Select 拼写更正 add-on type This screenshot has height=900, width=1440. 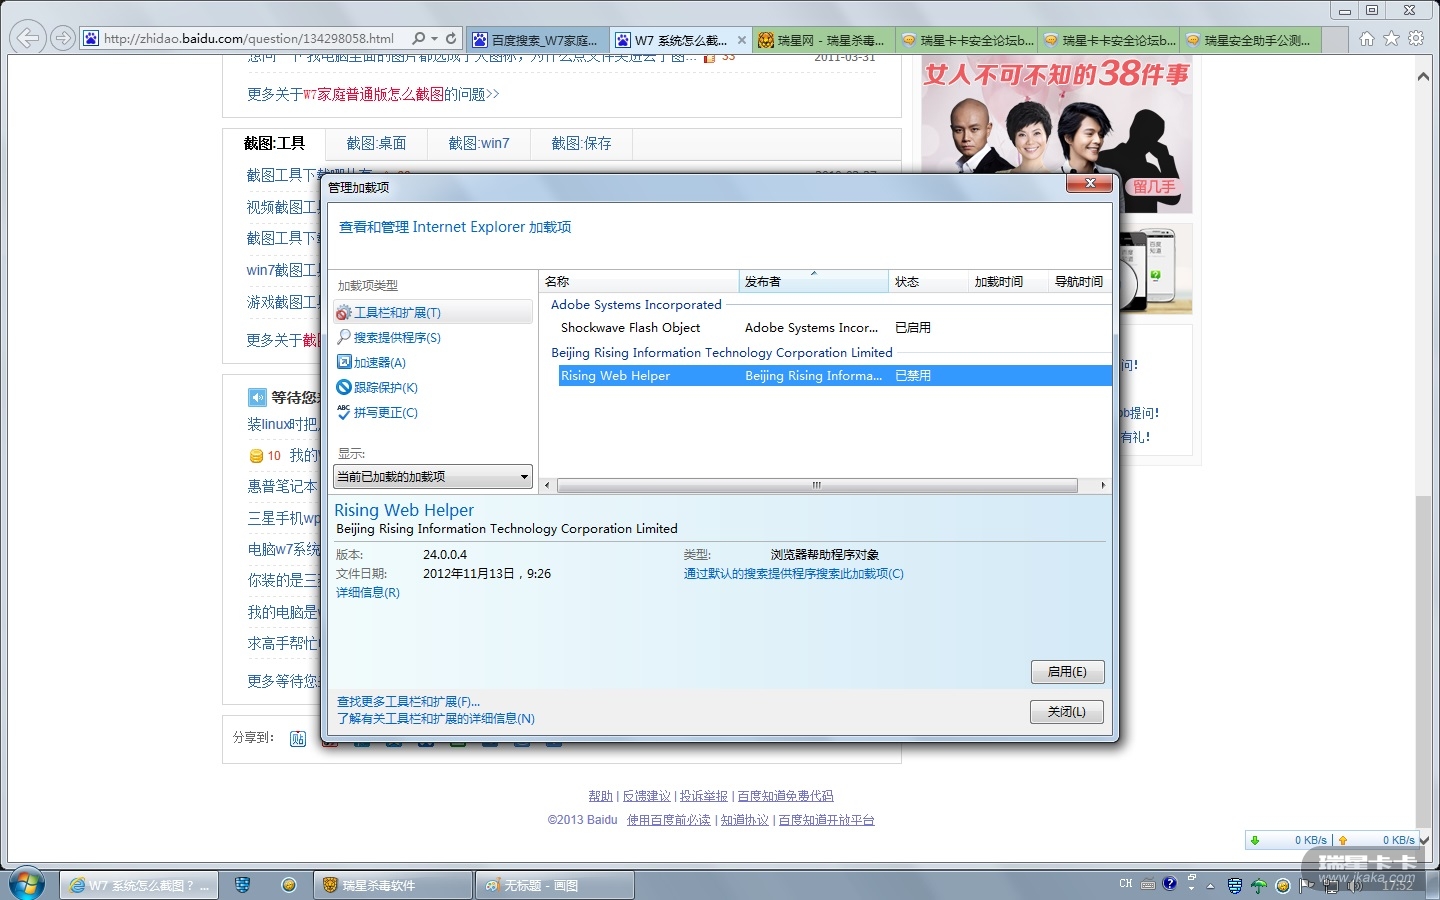point(377,412)
